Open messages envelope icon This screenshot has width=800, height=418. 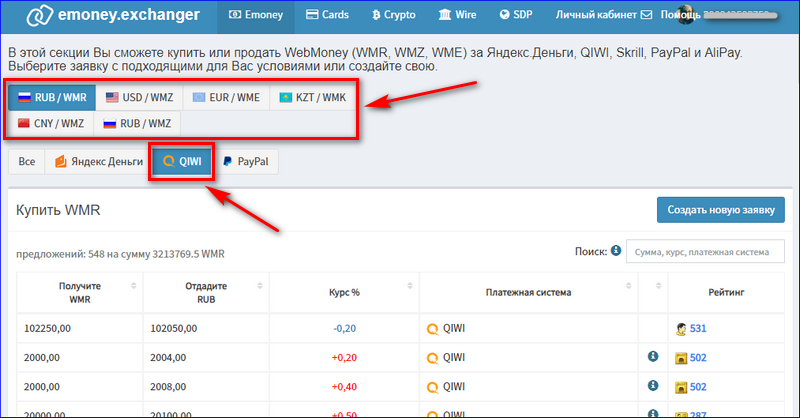tap(646, 15)
